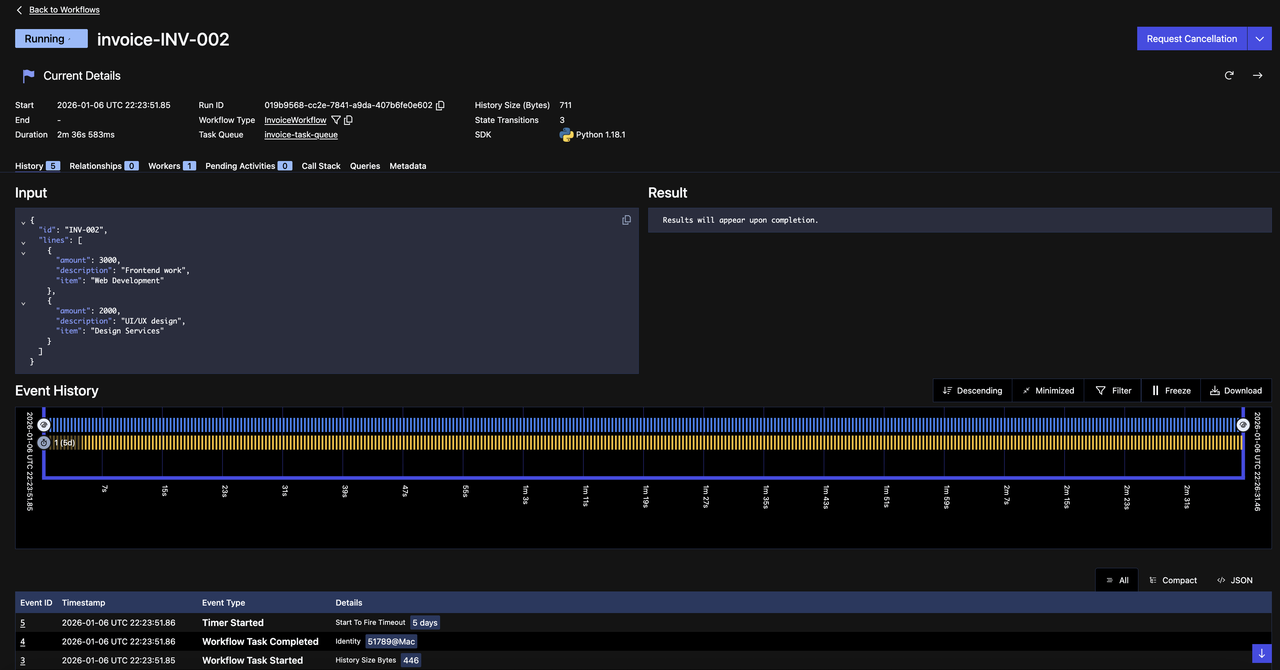Click the Running status badge
The image size is (1280, 670).
[x=51, y=39]
